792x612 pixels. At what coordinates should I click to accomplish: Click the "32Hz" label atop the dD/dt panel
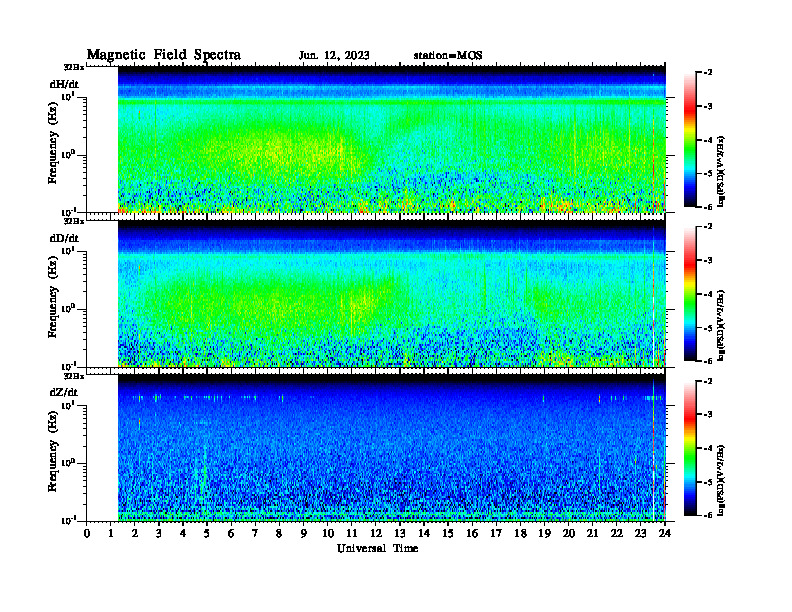click(74, 221)
